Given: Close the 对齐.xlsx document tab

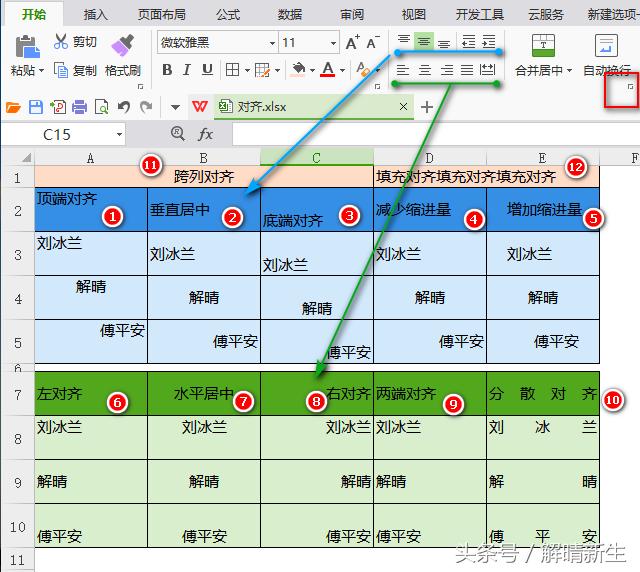Looking at the screenshot, I should coord(403,107).
